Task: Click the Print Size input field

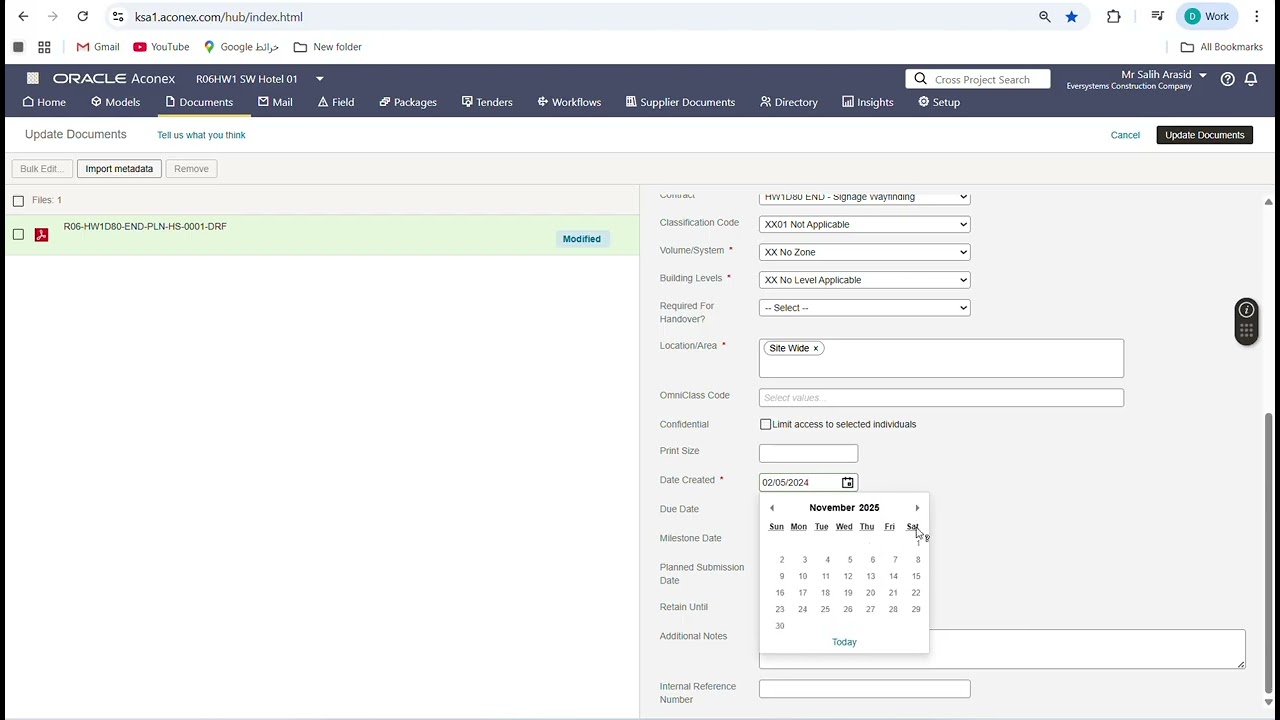Action: (x=808, y=453)
